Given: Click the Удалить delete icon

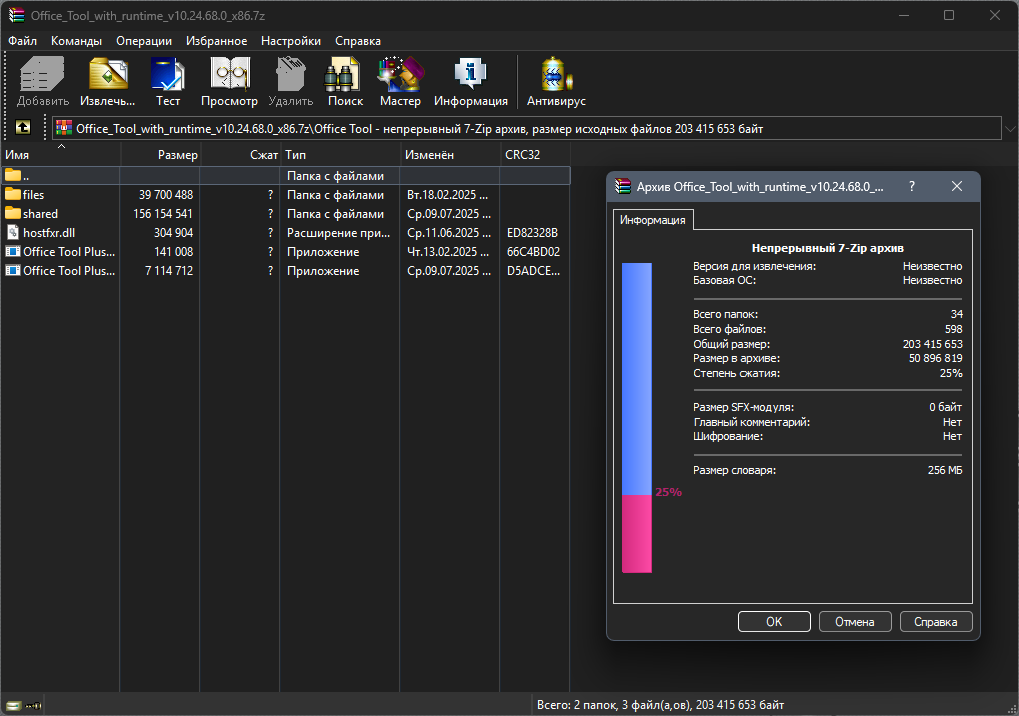Looking at the screenshot, I should (x=290, y=73).
